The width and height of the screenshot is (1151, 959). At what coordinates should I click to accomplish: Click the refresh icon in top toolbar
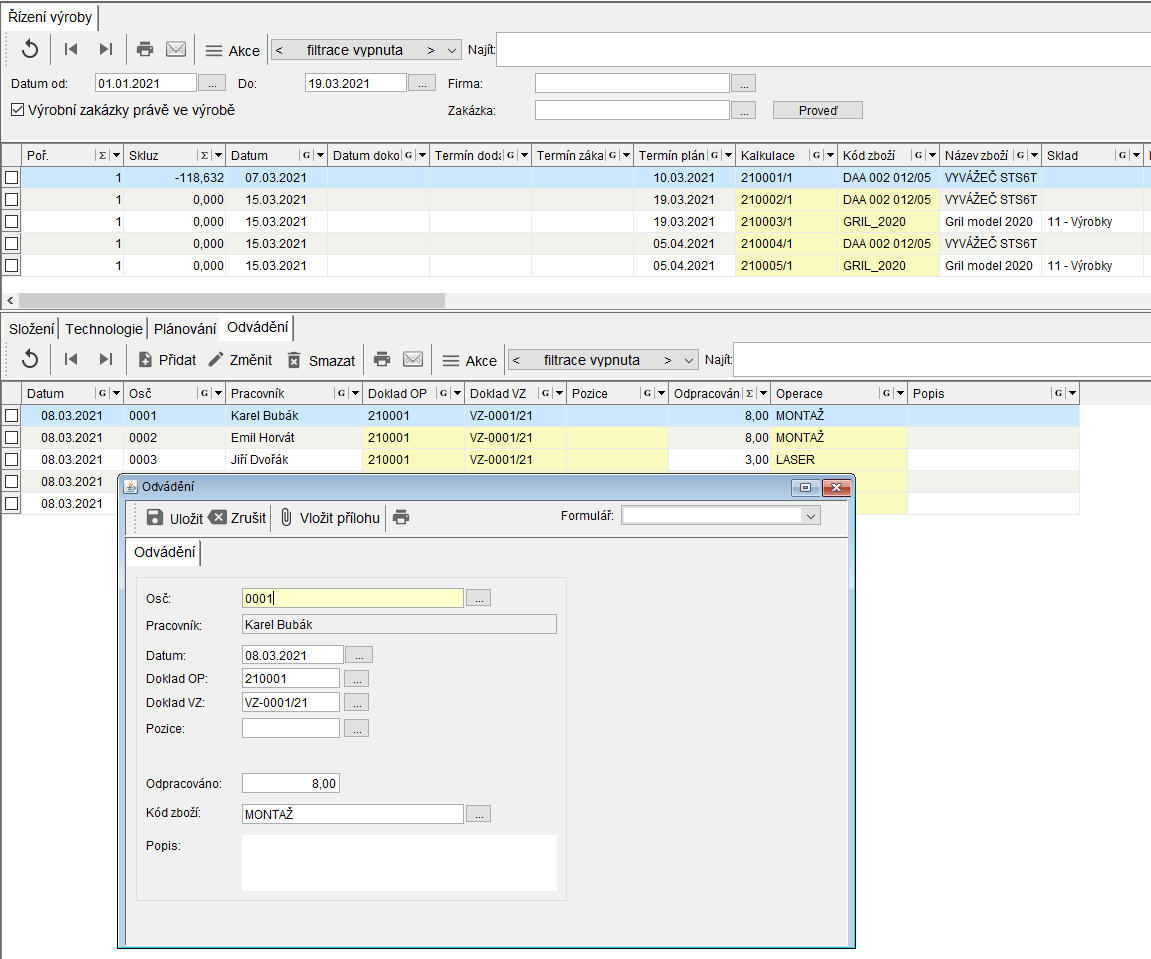[30, 49]
